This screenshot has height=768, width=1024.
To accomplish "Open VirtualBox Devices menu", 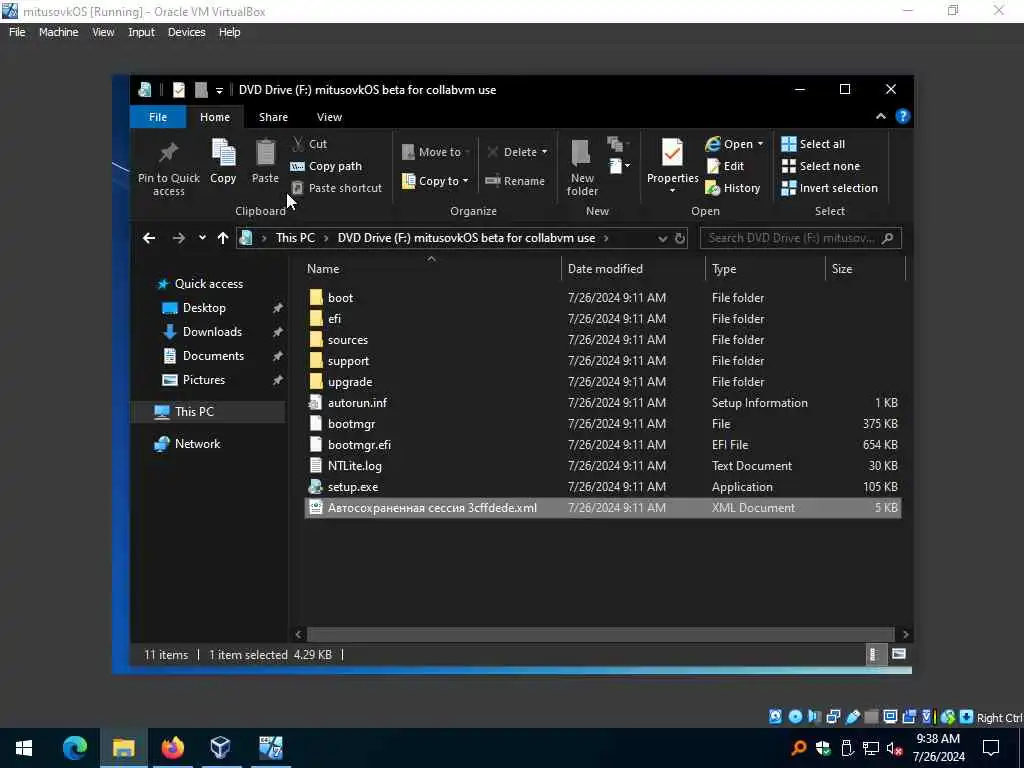I will [x=186, y=32].
